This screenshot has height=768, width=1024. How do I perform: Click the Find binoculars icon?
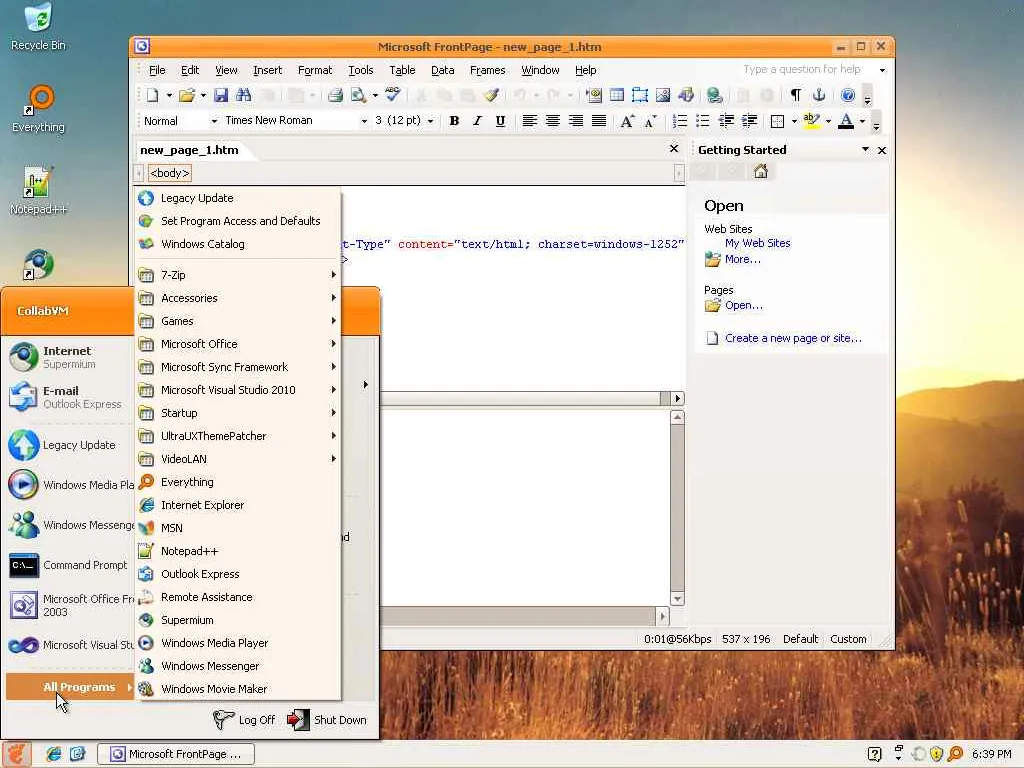[x=244, y=95]
